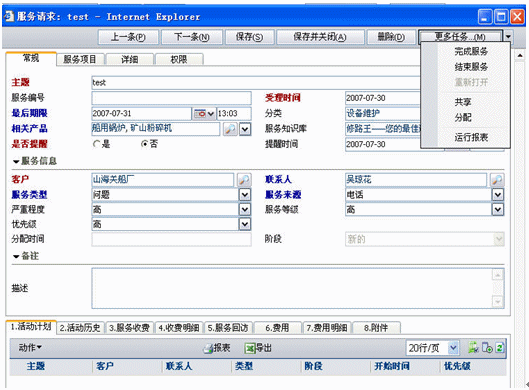Collapse the 备注 section

[x=16, y=257]
